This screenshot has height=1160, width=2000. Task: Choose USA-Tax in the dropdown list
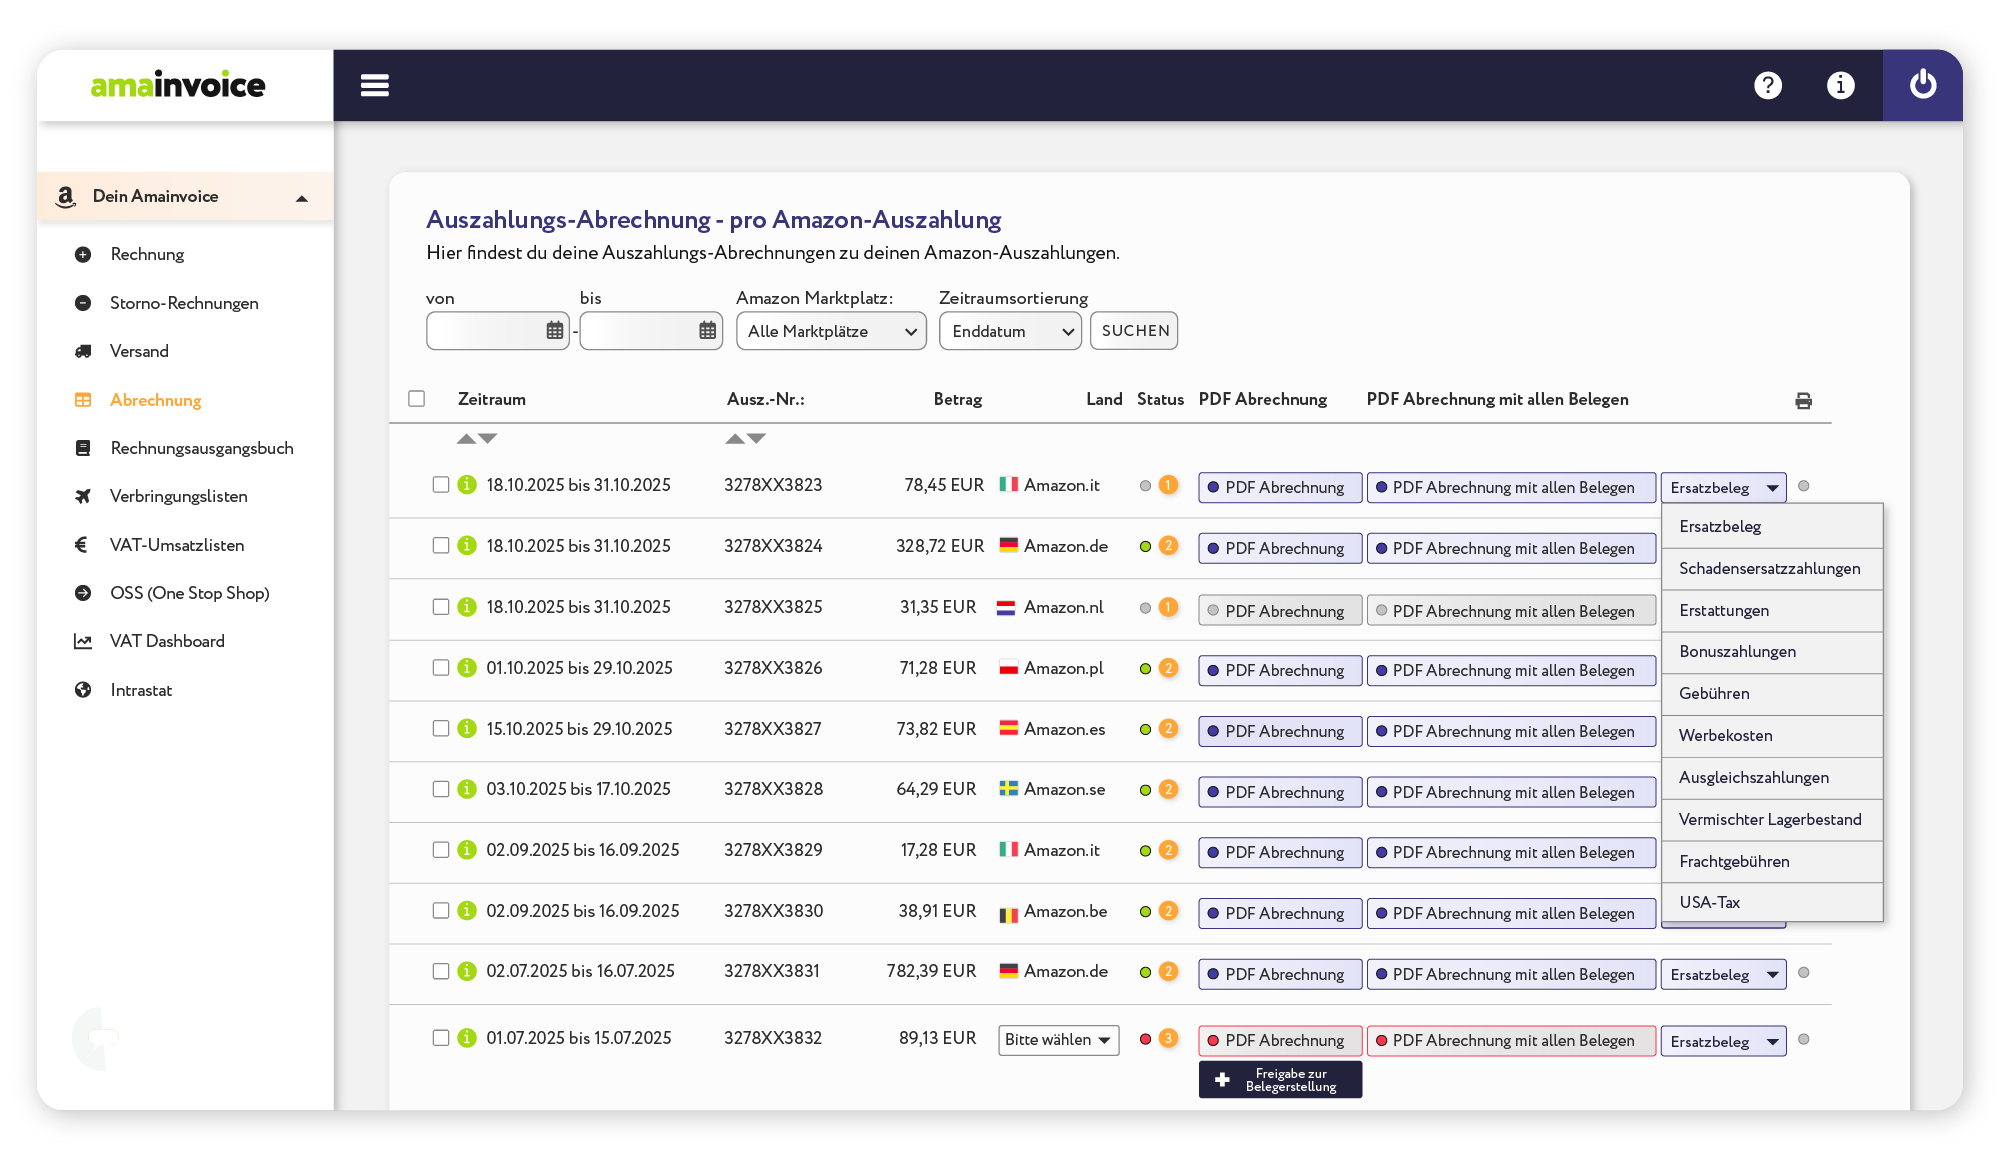1772,903
